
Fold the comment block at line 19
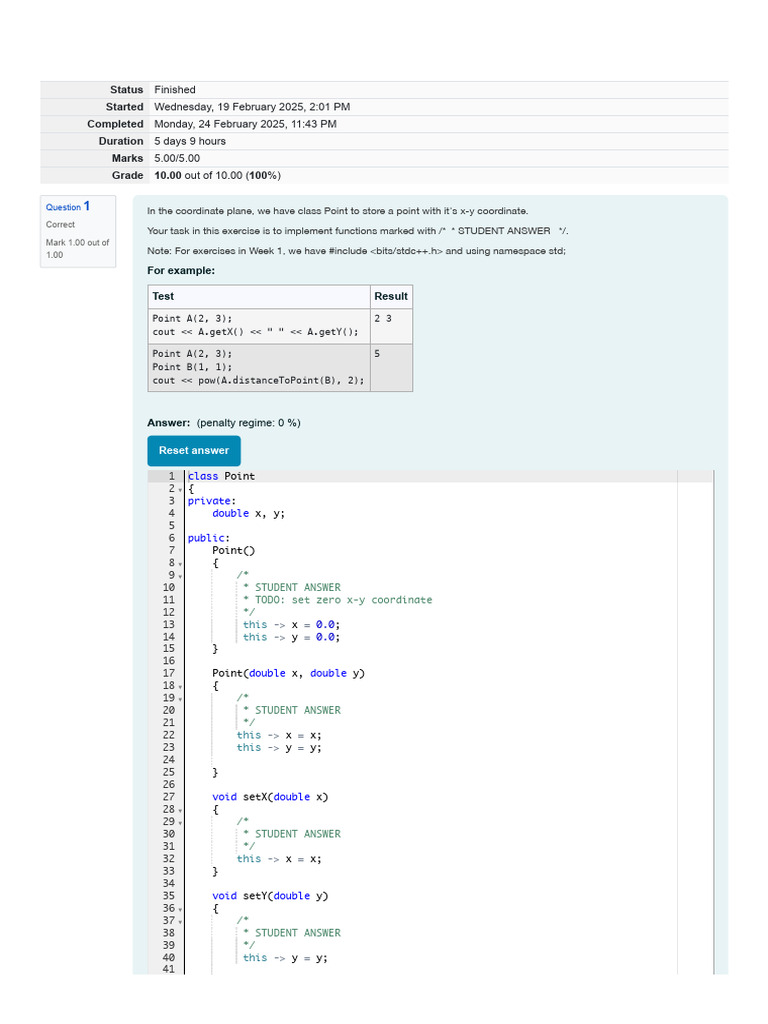coord(180,699)
